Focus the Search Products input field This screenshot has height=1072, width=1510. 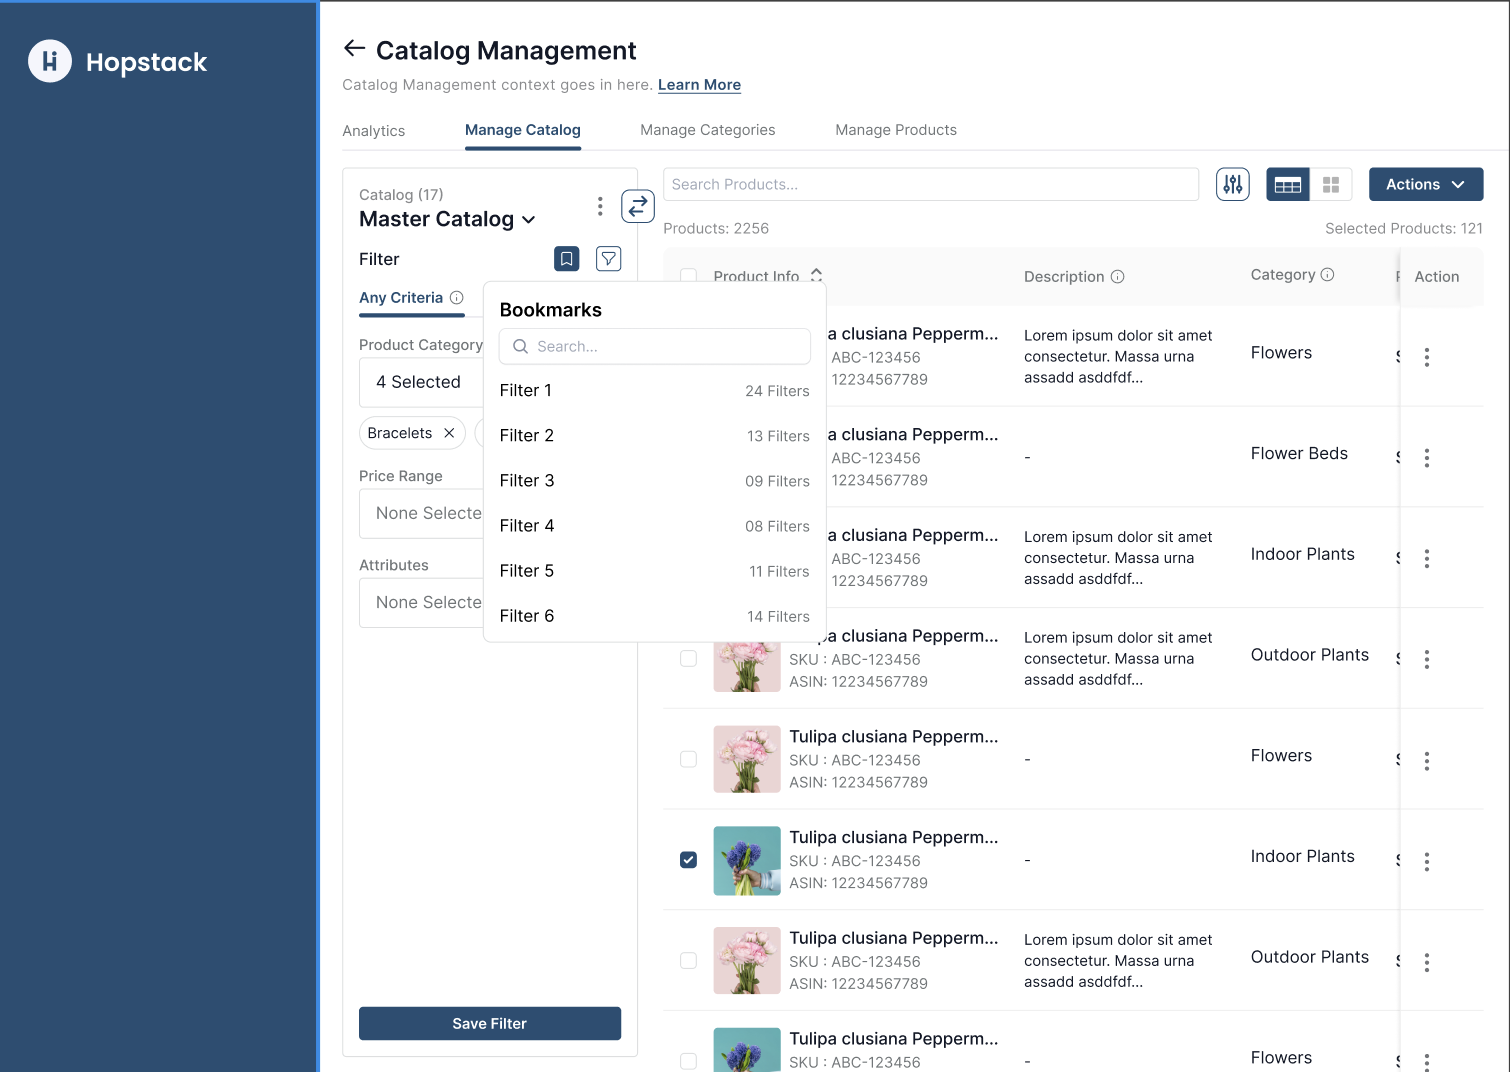(x=930, y=184)
